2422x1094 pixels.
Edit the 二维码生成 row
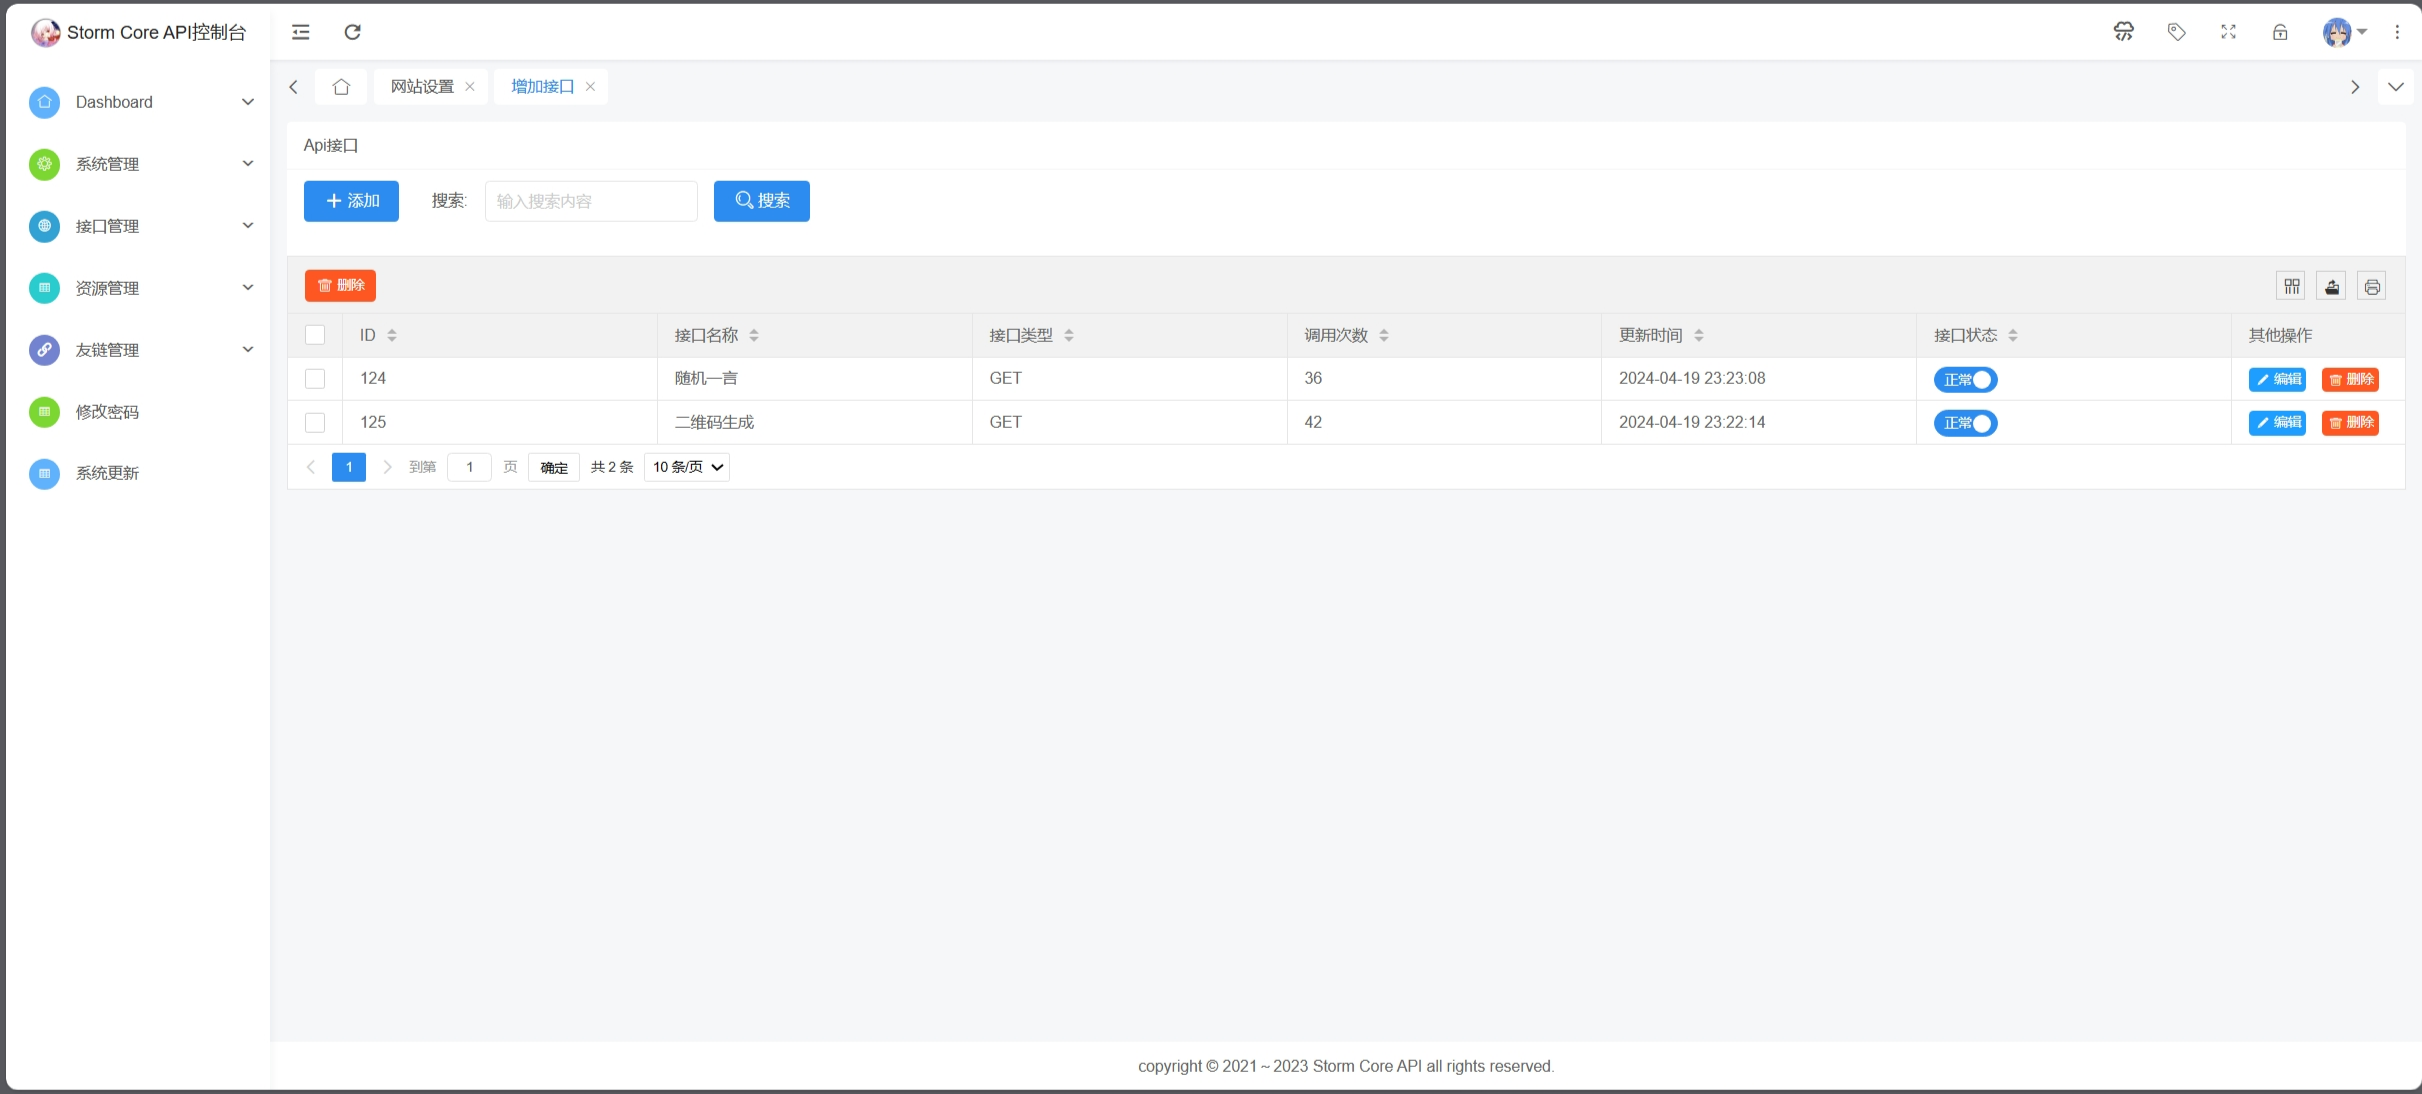tap(2277, 423)
